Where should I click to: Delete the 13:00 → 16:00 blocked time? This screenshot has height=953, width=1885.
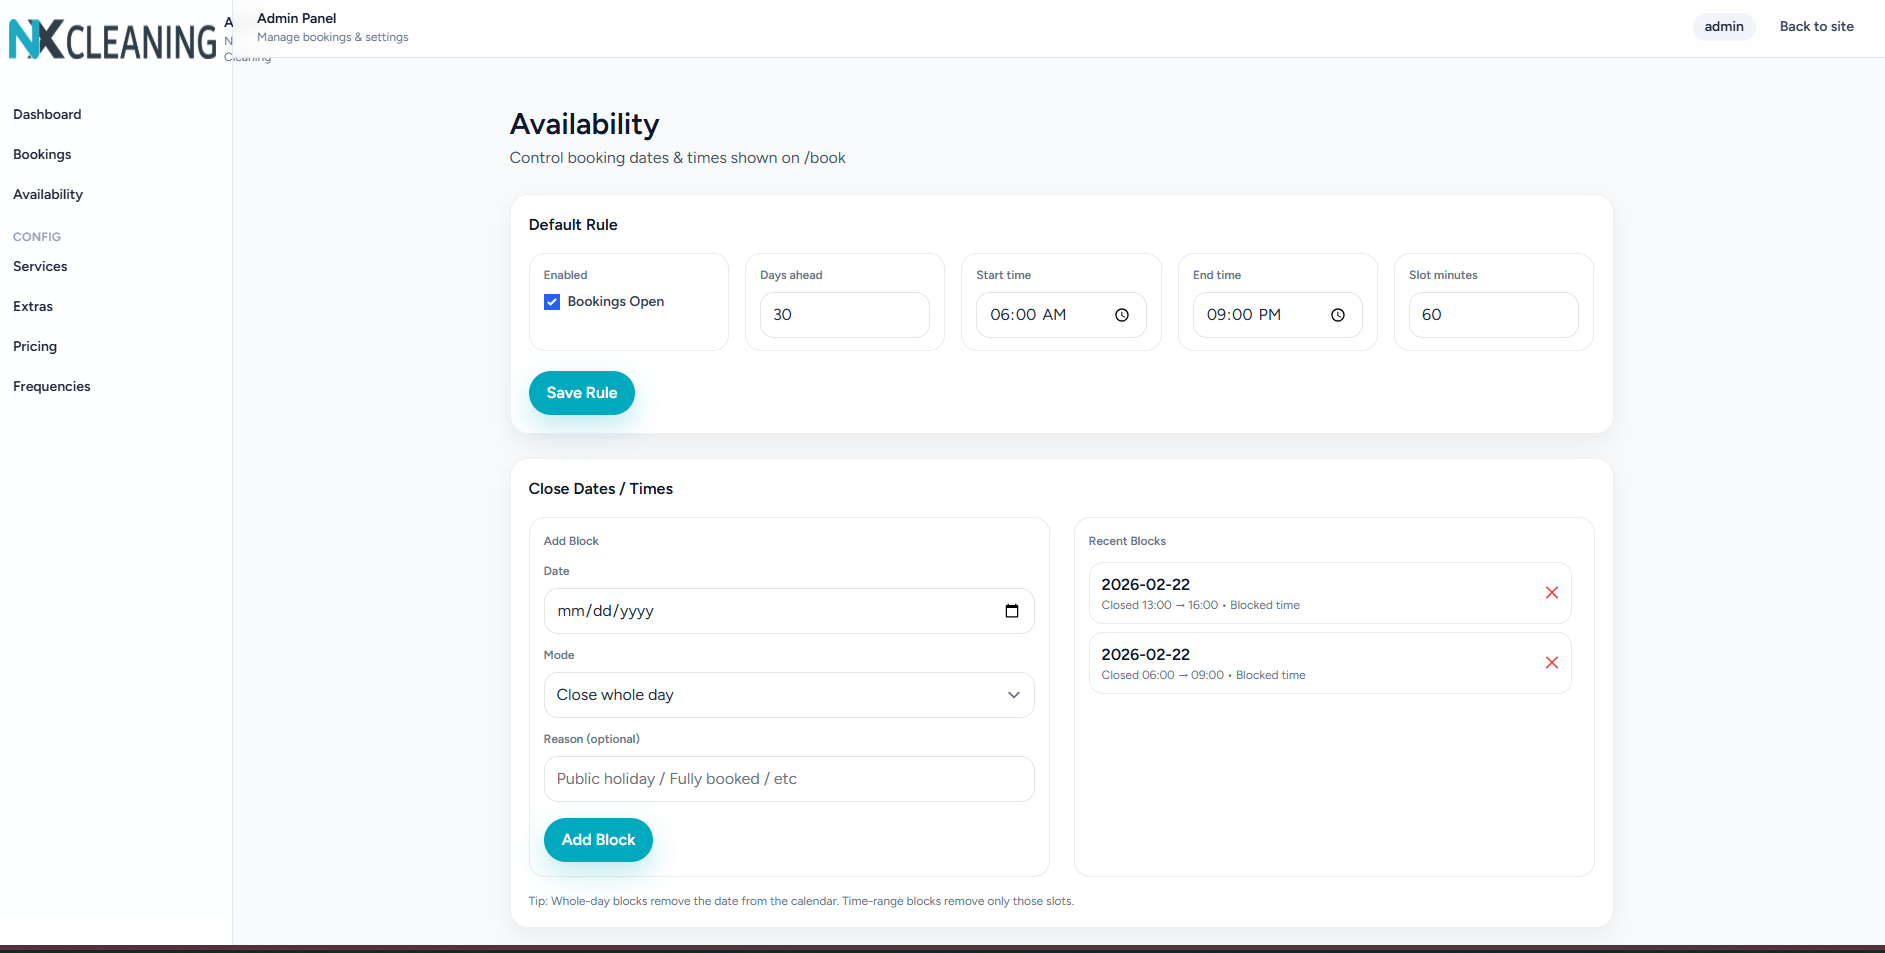1552,593
